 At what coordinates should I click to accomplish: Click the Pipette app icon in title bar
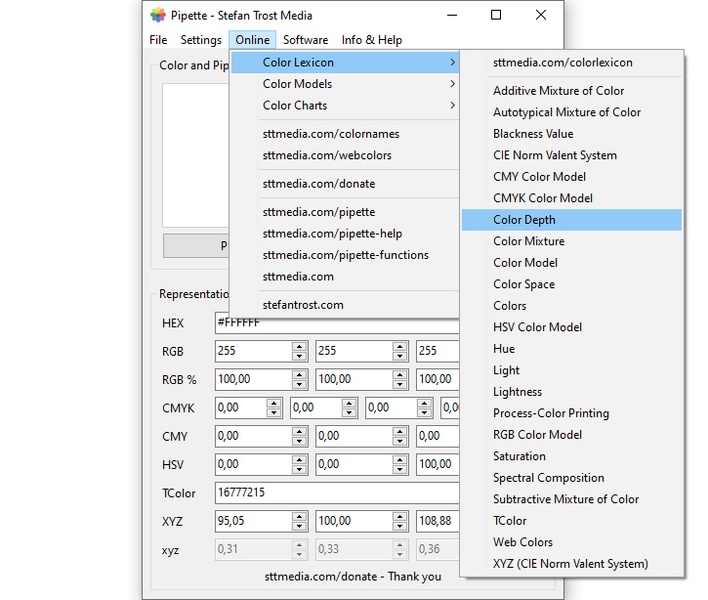point(158,15)
